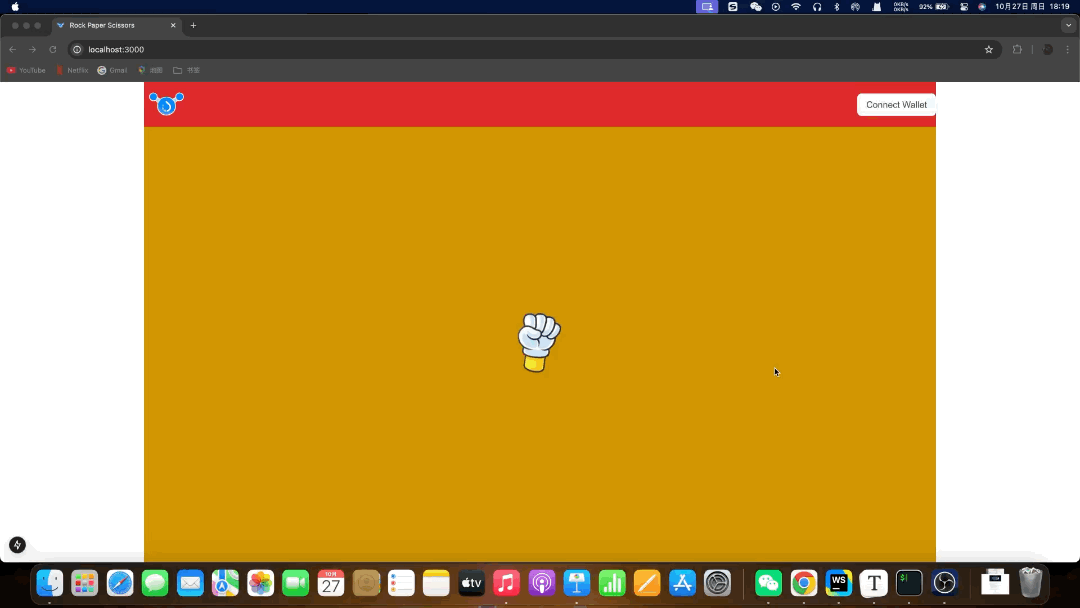Open Terminal from the dock
1080x608 pixels.
[909, 583]
